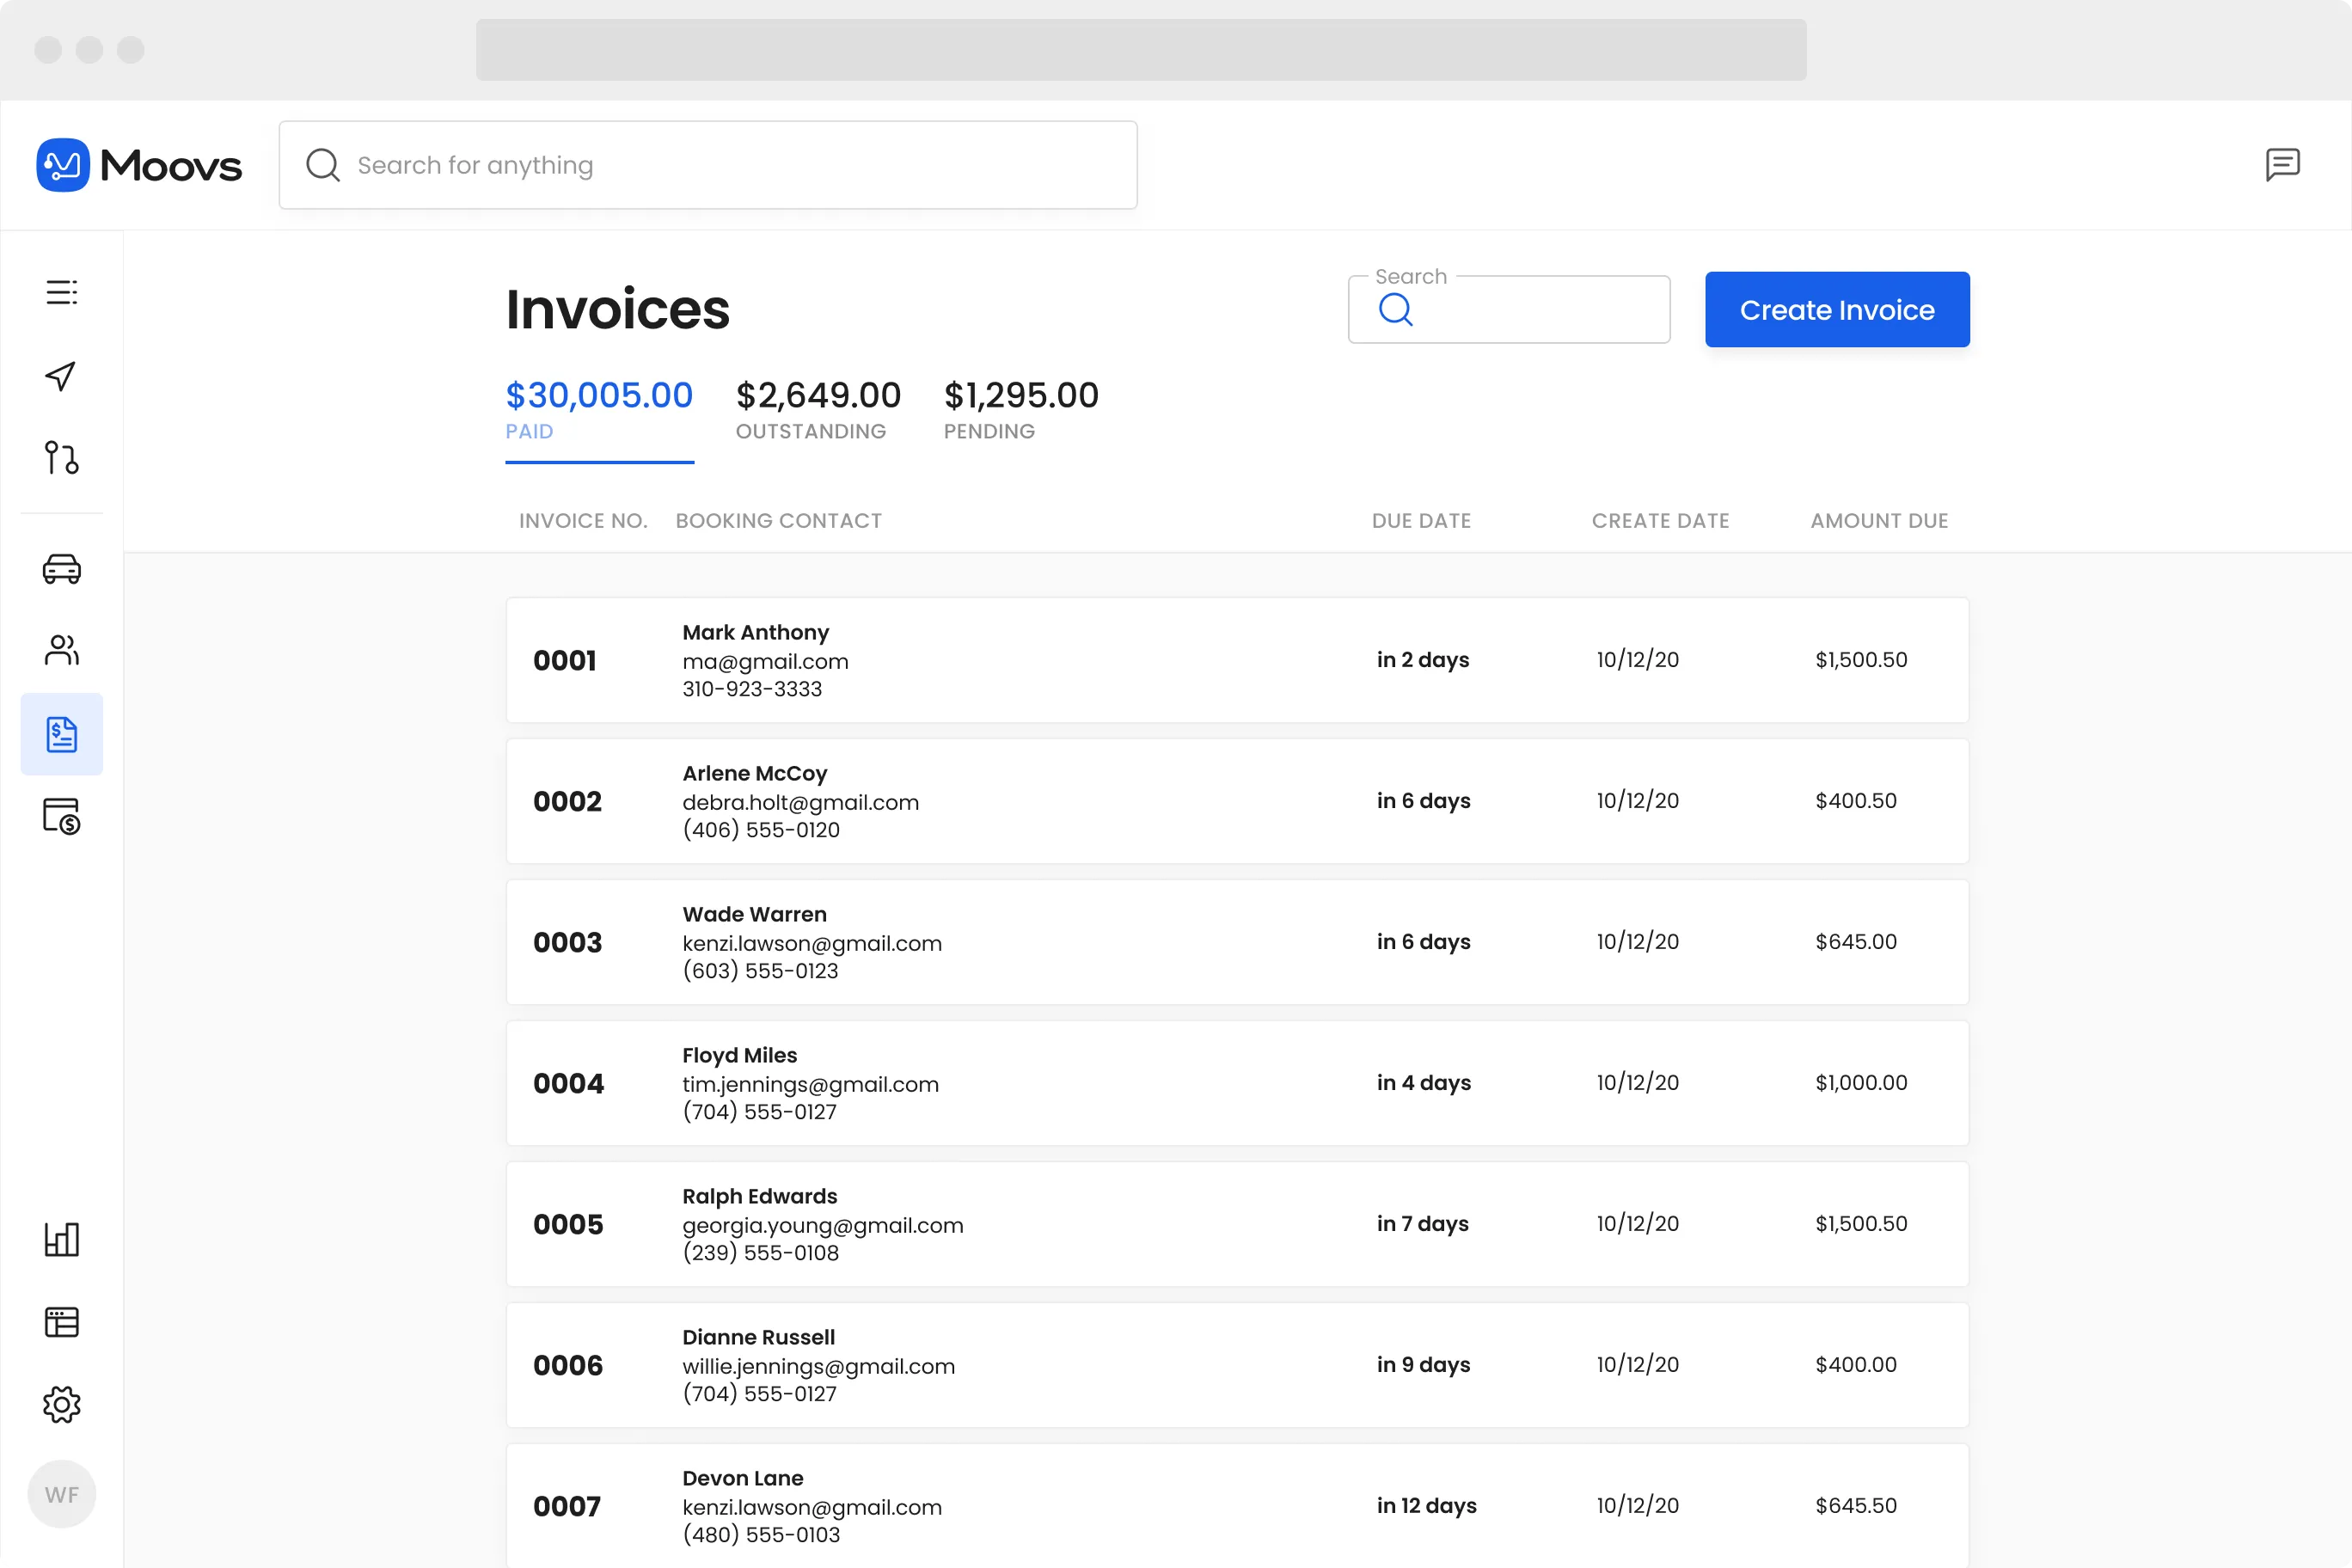Click phone number (239) 555-0108
Viewport: 2352px width, 1568px height.
[761, 1253]
